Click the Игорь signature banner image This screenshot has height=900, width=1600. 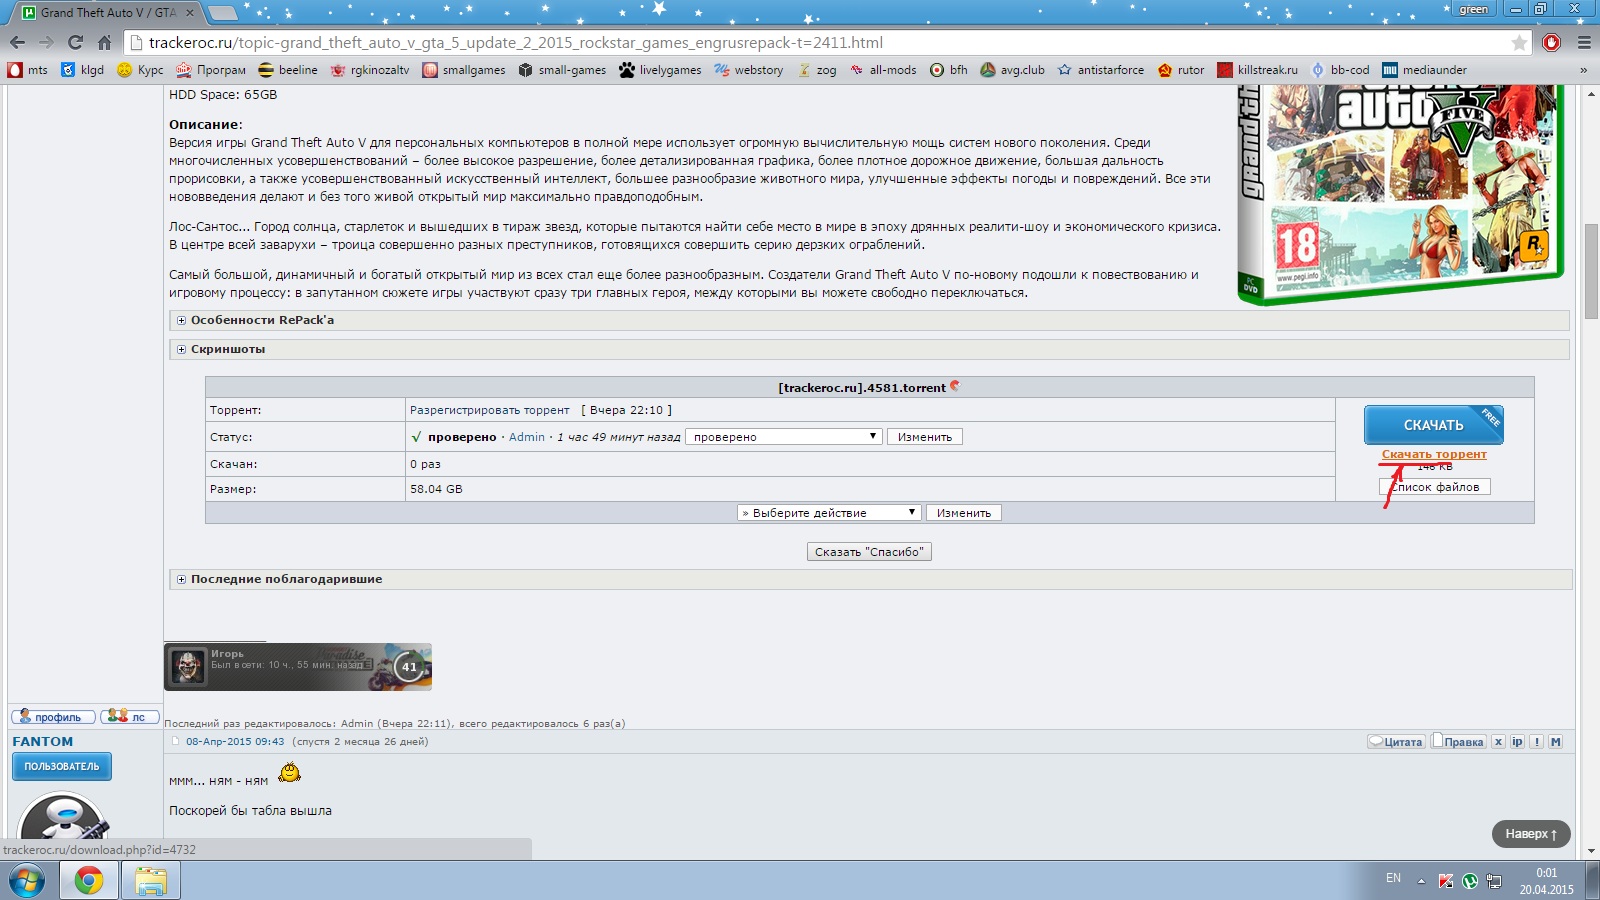298,667
